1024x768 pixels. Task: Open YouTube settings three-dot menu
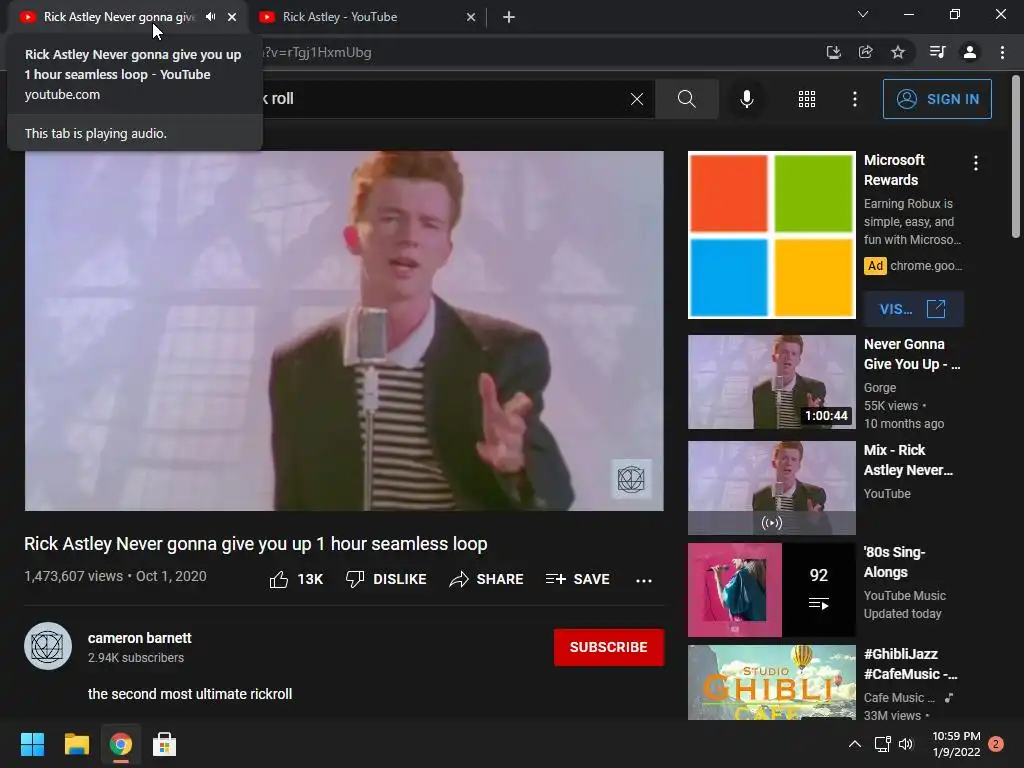click(x=855, y=99)
